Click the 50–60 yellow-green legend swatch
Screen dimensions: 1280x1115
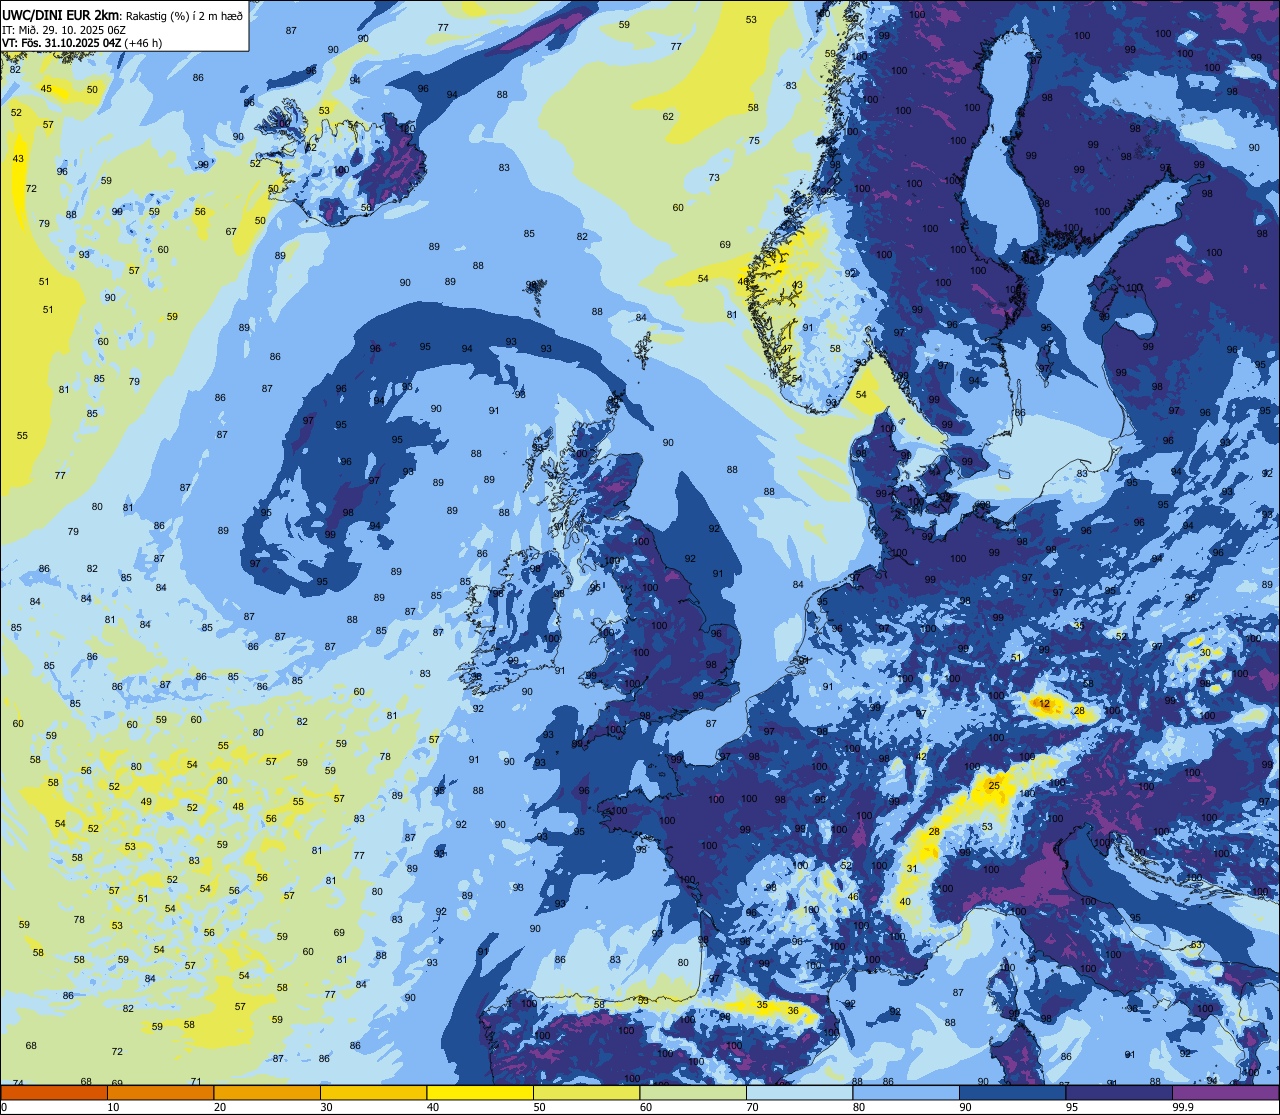586,1092
